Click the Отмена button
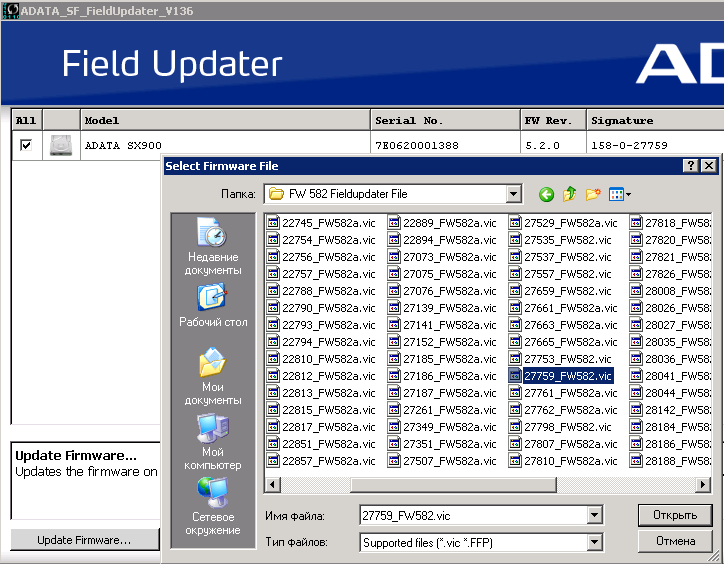Screen dimensions: 724x565 tap(675, 541)
